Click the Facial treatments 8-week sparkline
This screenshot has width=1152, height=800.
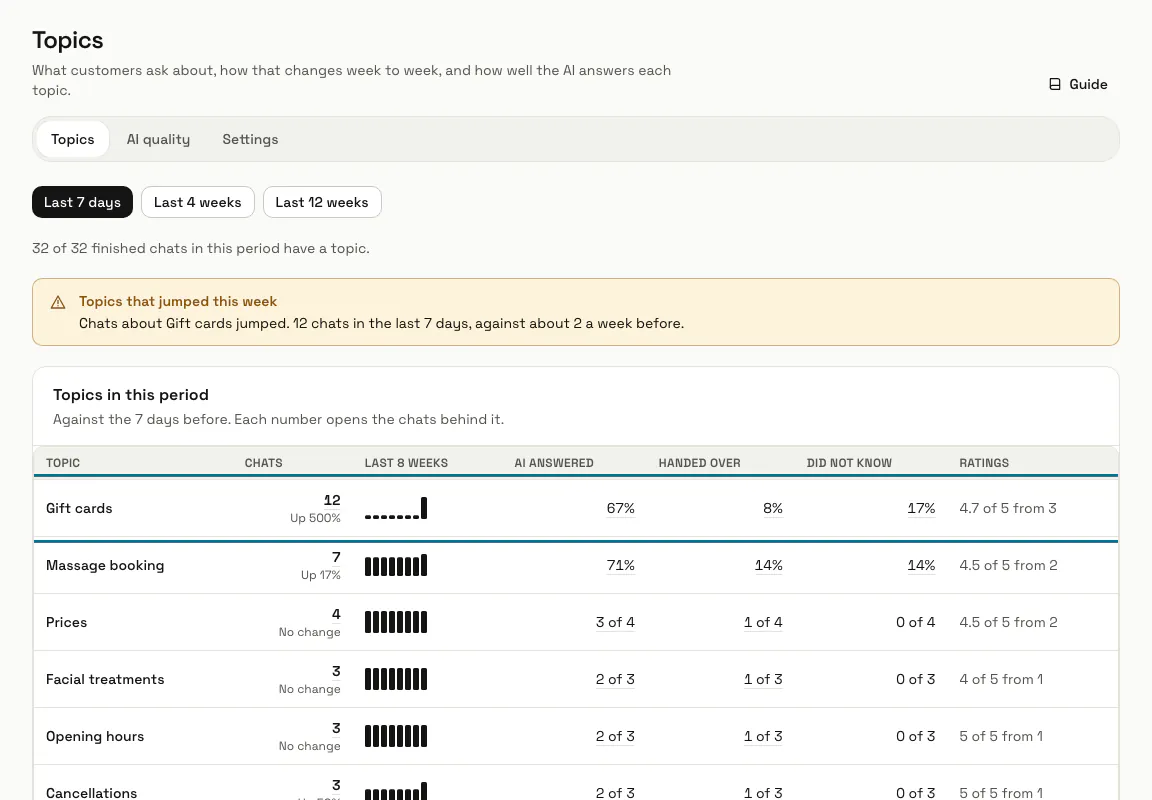[x=396, y=680]
